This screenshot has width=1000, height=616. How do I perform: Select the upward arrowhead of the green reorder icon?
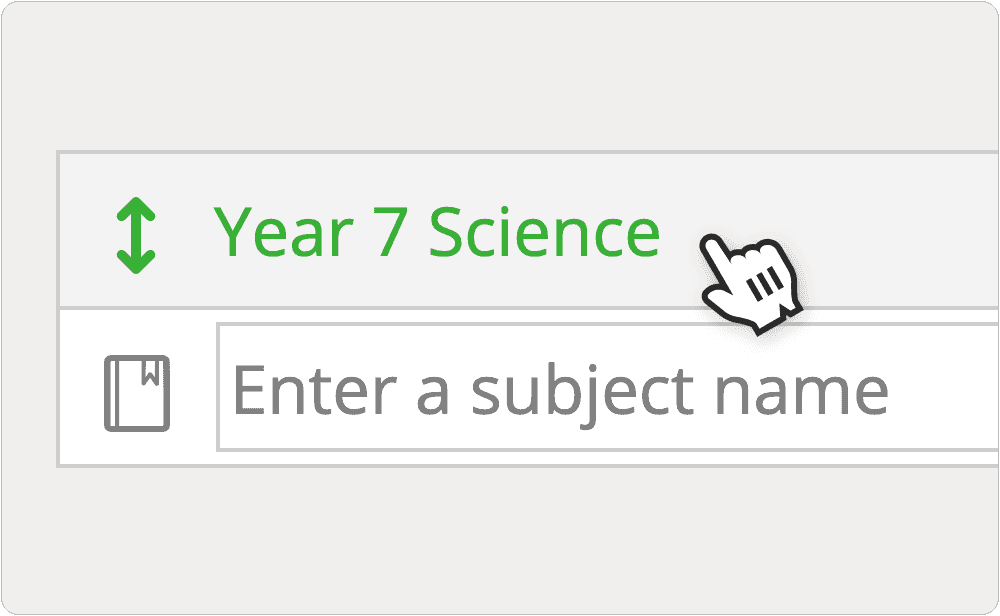[136, 209]
